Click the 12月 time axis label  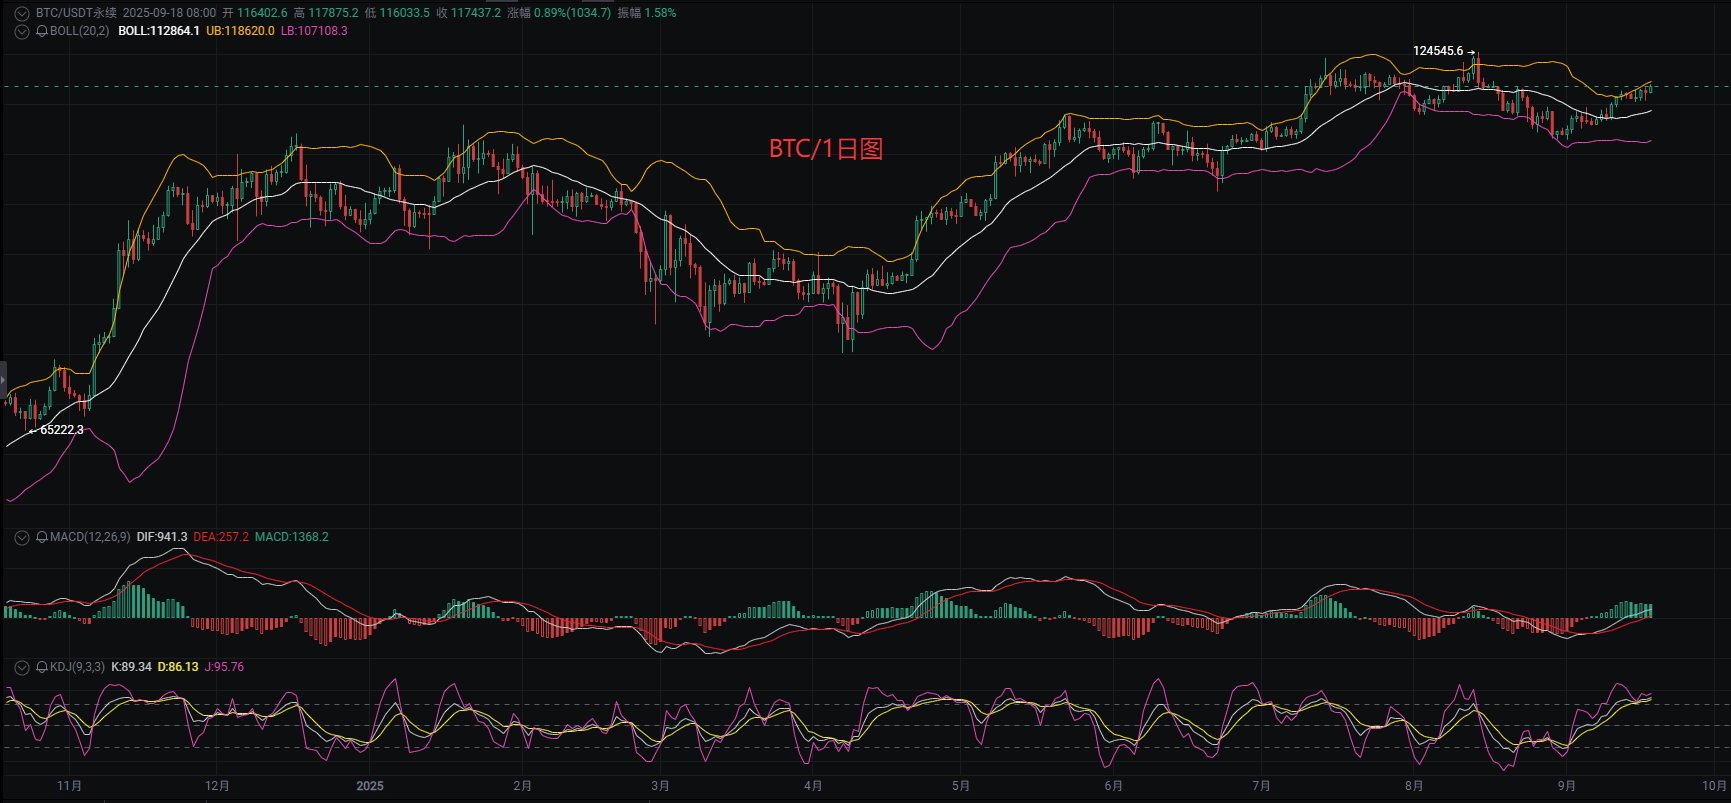click(x=217, y=786)
